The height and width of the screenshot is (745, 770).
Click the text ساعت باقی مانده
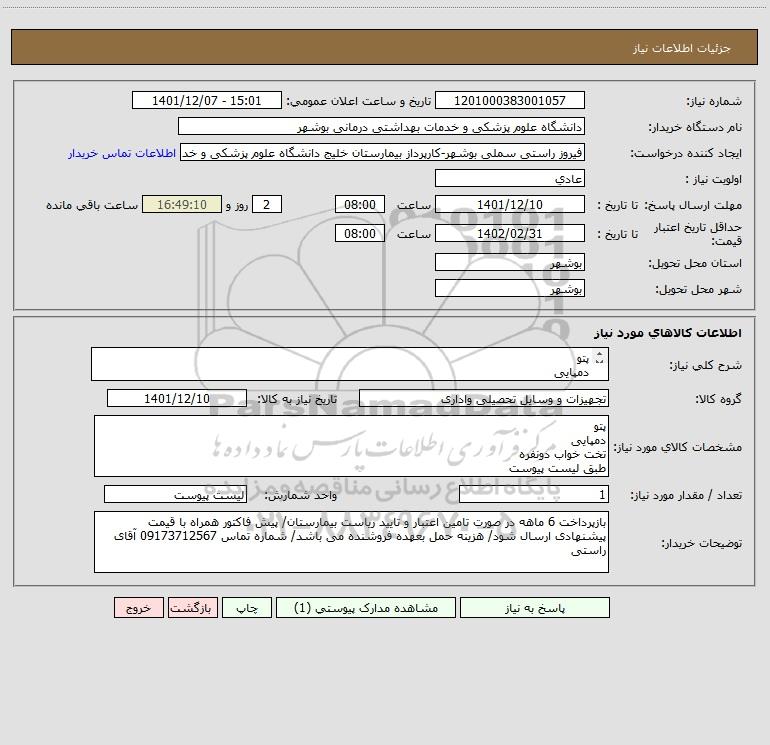[92, 205]
